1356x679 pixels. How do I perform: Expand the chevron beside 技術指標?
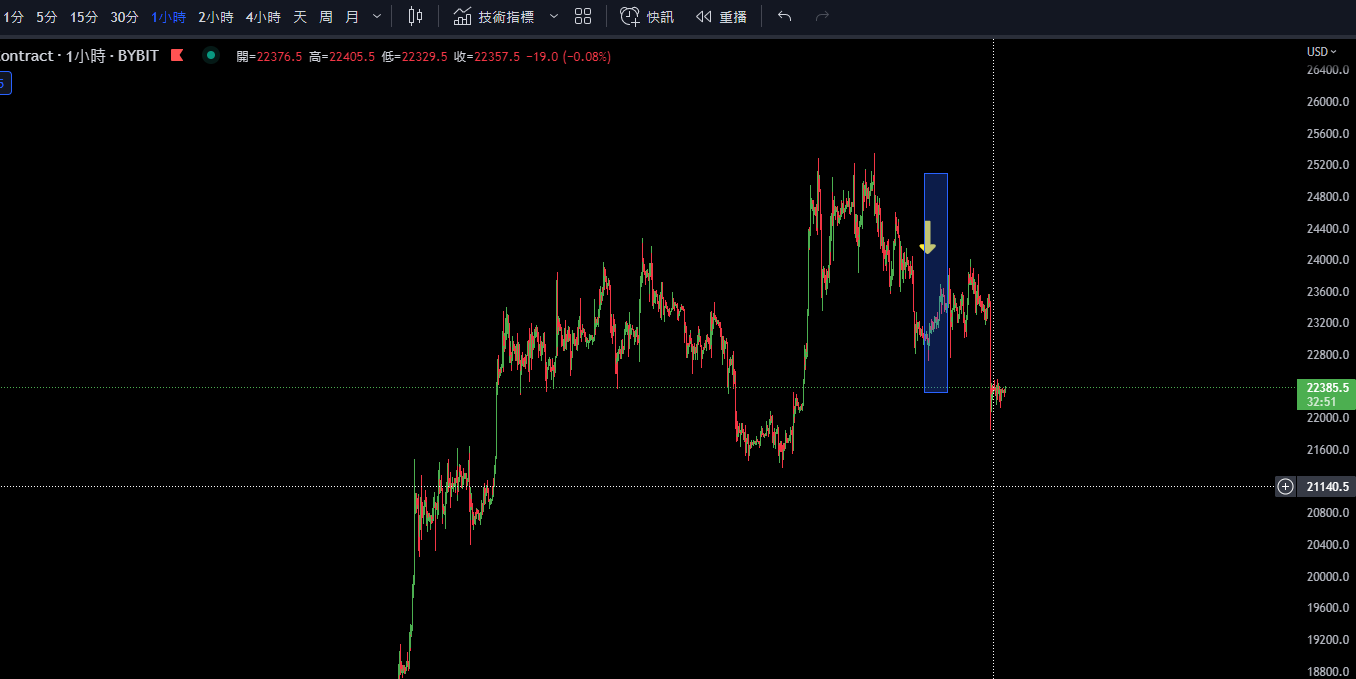[553, 16]
